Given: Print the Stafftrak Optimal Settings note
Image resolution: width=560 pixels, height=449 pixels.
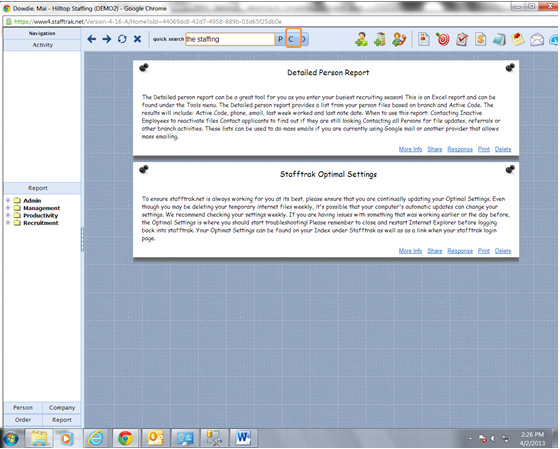Looking at the screenshot, I should coord(484,251).
